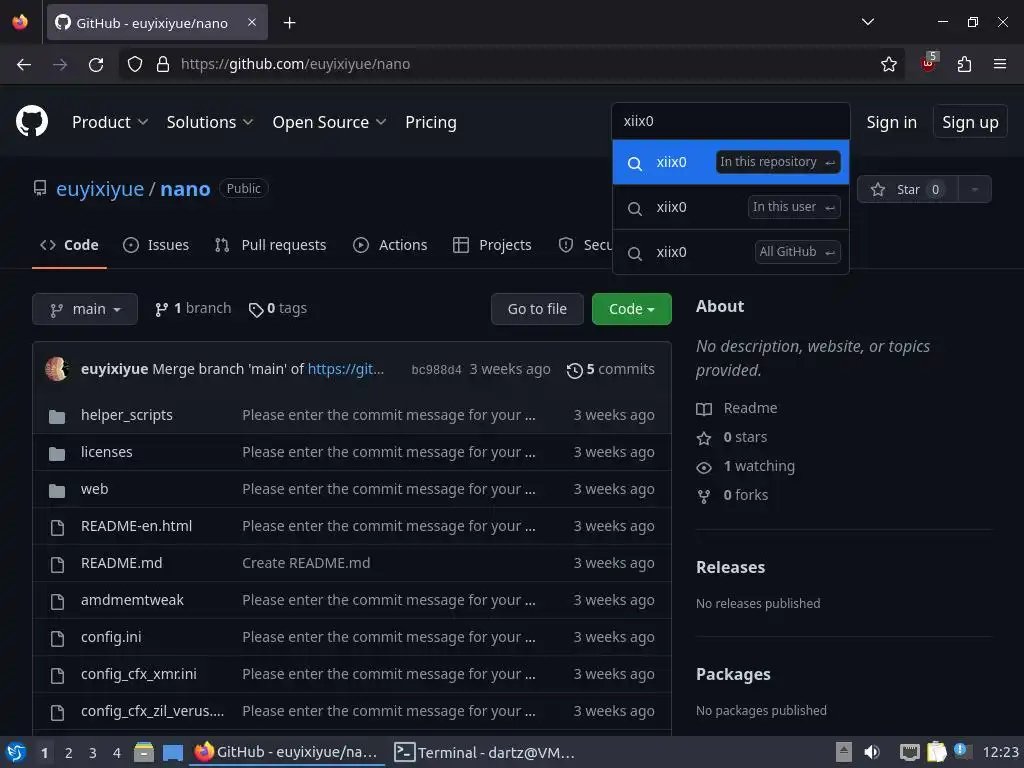Search xiix0 across All GitHub
Screen dimensions: 1024x768
731,252
